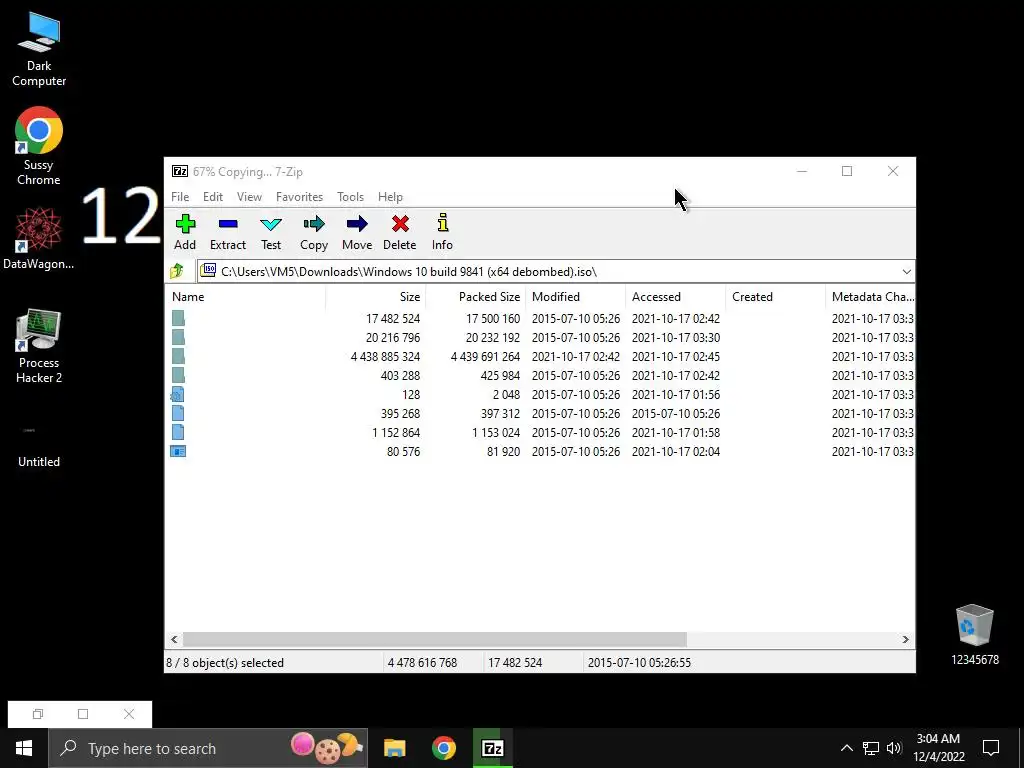Go up one folder level icon

[176, 271]
